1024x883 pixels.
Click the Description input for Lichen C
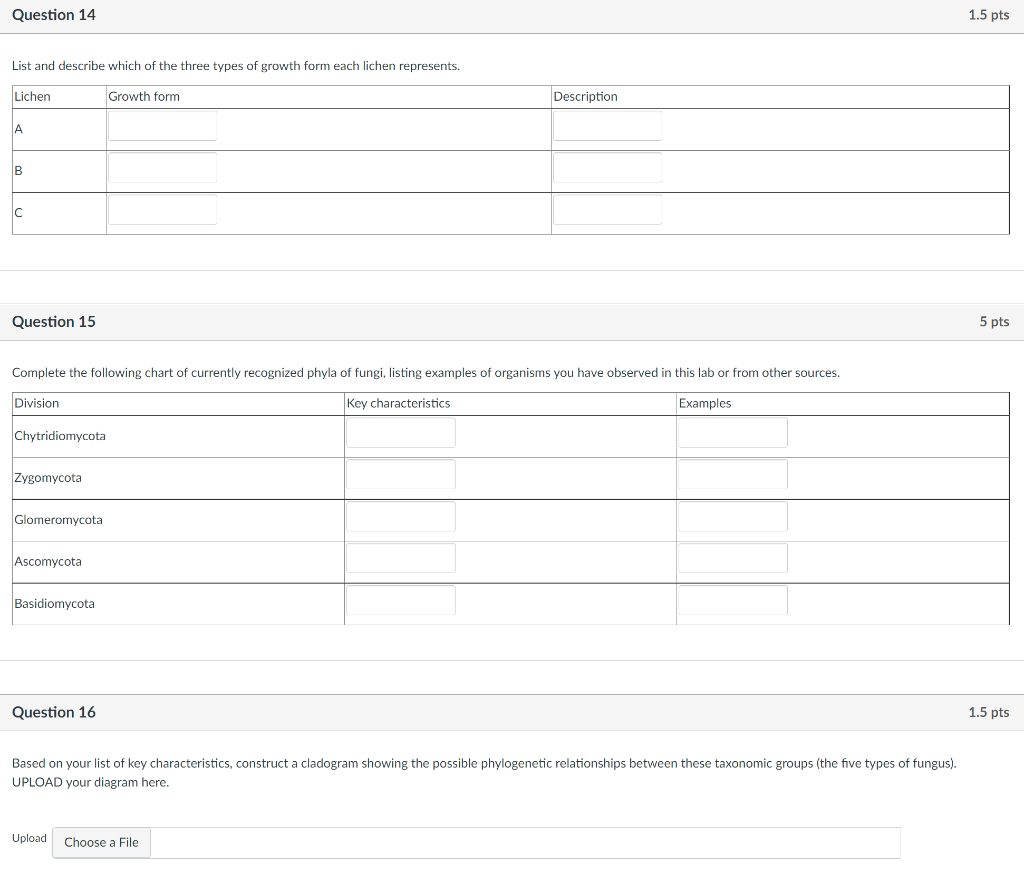[607, 210]
